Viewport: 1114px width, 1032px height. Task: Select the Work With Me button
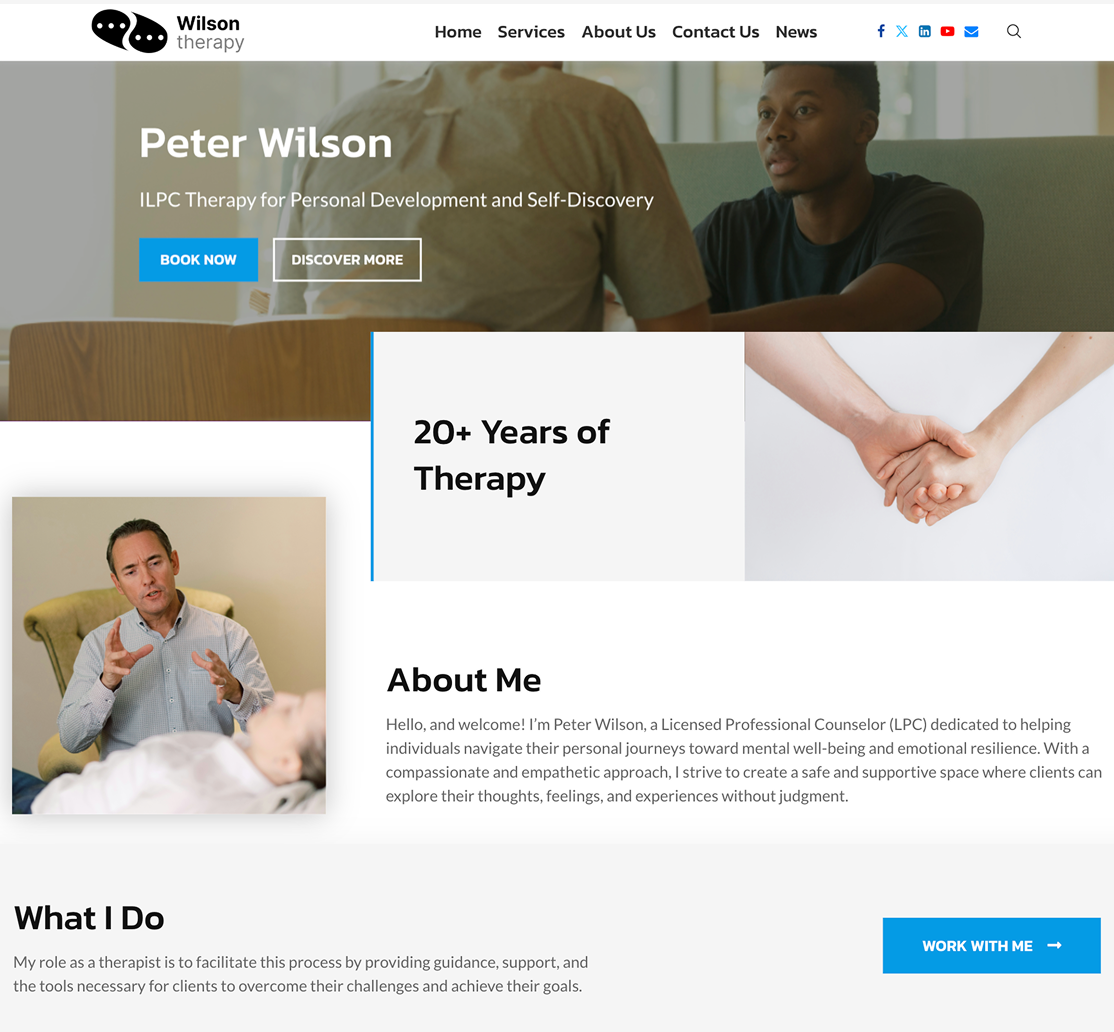[991, 945]
